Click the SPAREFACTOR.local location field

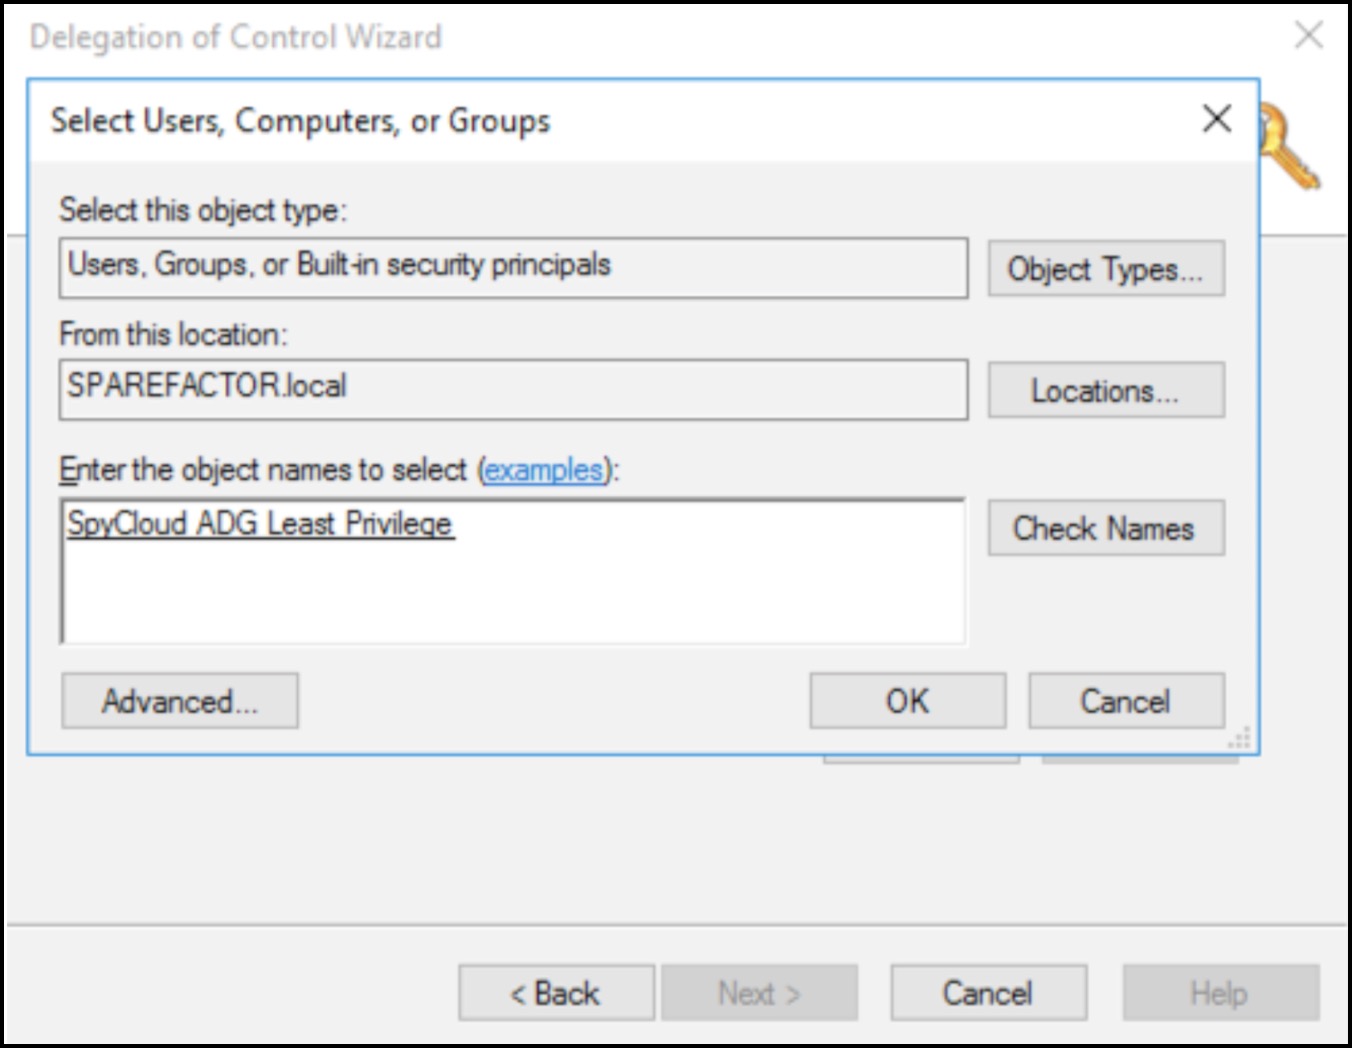point(513,389)
